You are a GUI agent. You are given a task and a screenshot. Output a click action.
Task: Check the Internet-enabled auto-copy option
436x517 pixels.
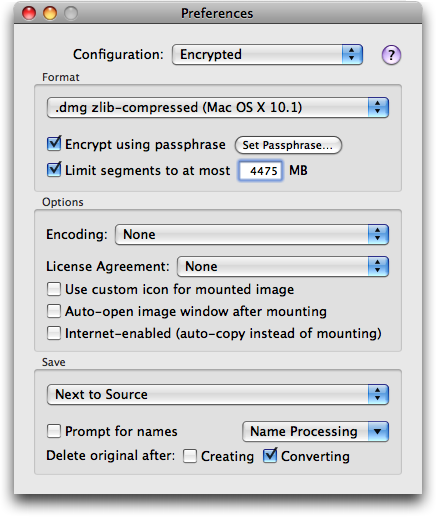coord(54,333)
